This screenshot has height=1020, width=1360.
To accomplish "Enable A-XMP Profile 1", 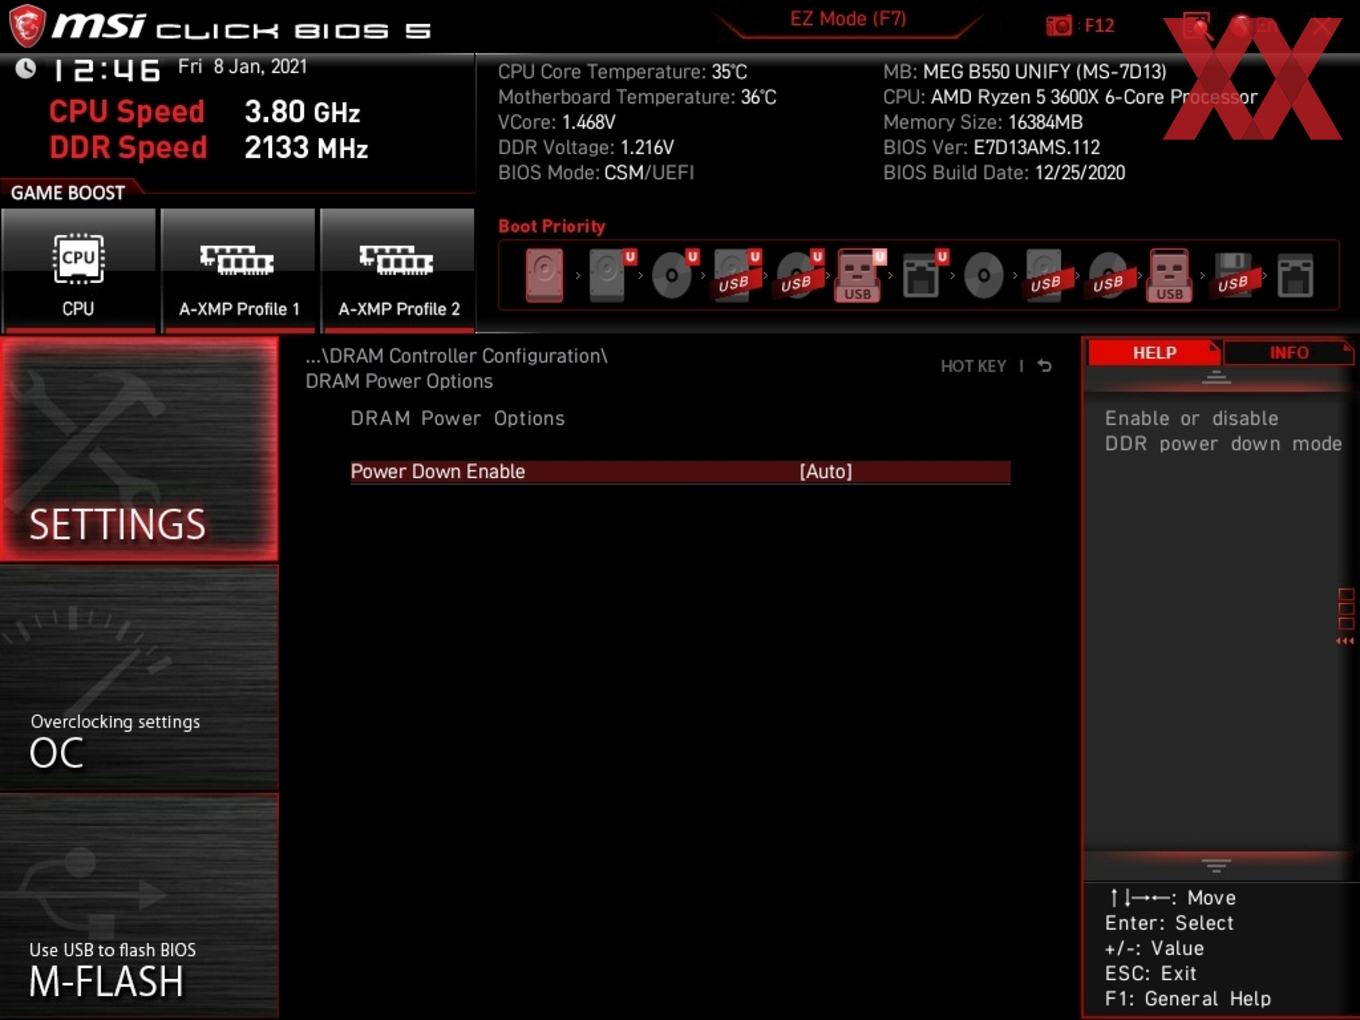I will click(238, 270).
